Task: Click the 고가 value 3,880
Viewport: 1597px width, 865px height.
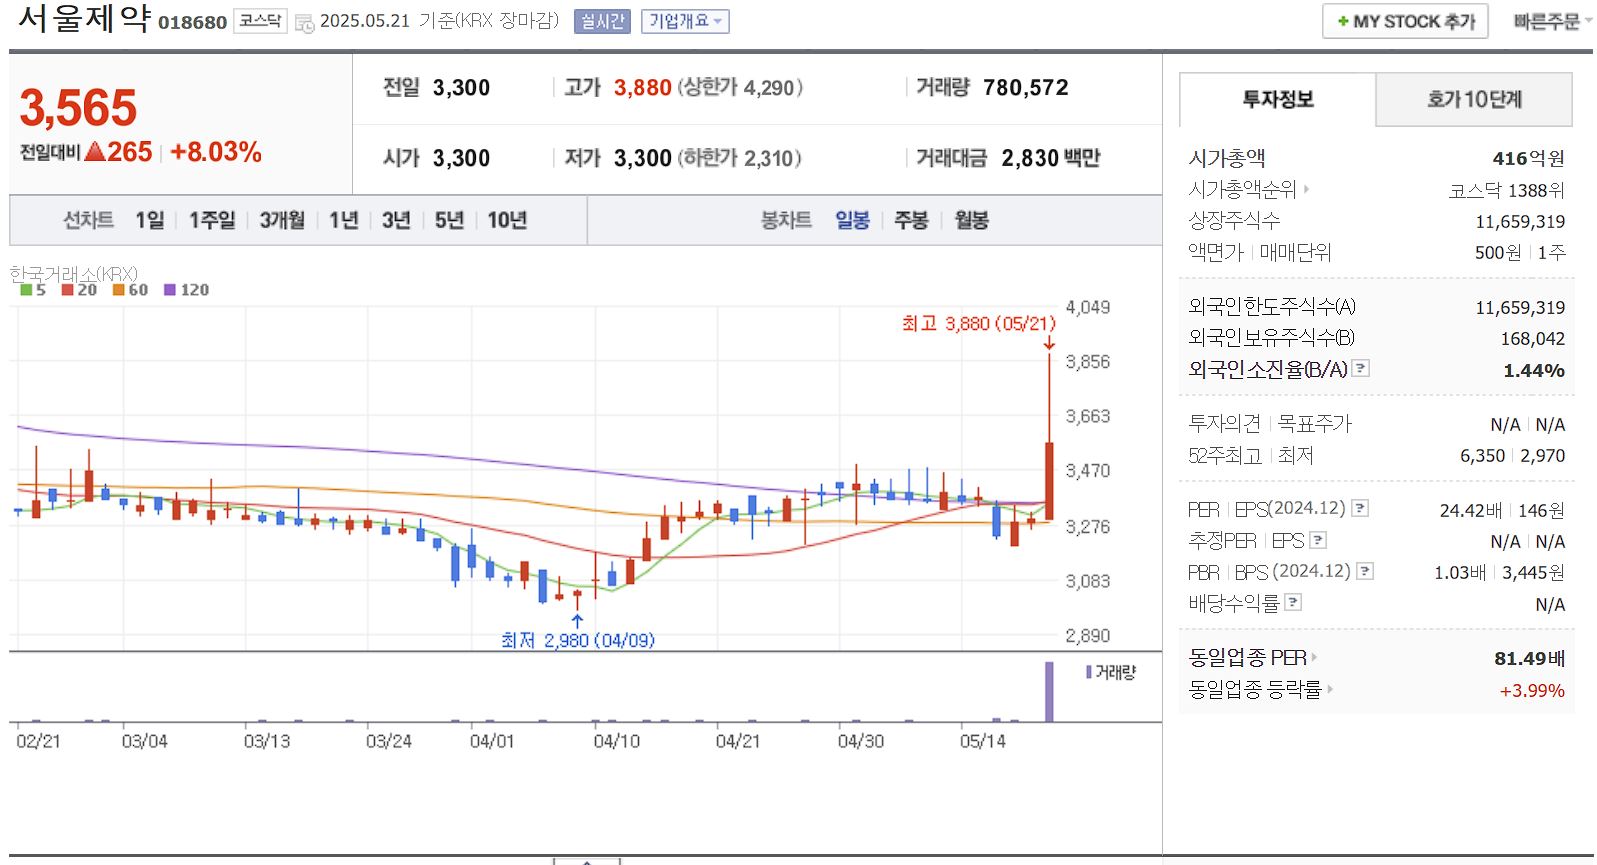Action: 643,88
